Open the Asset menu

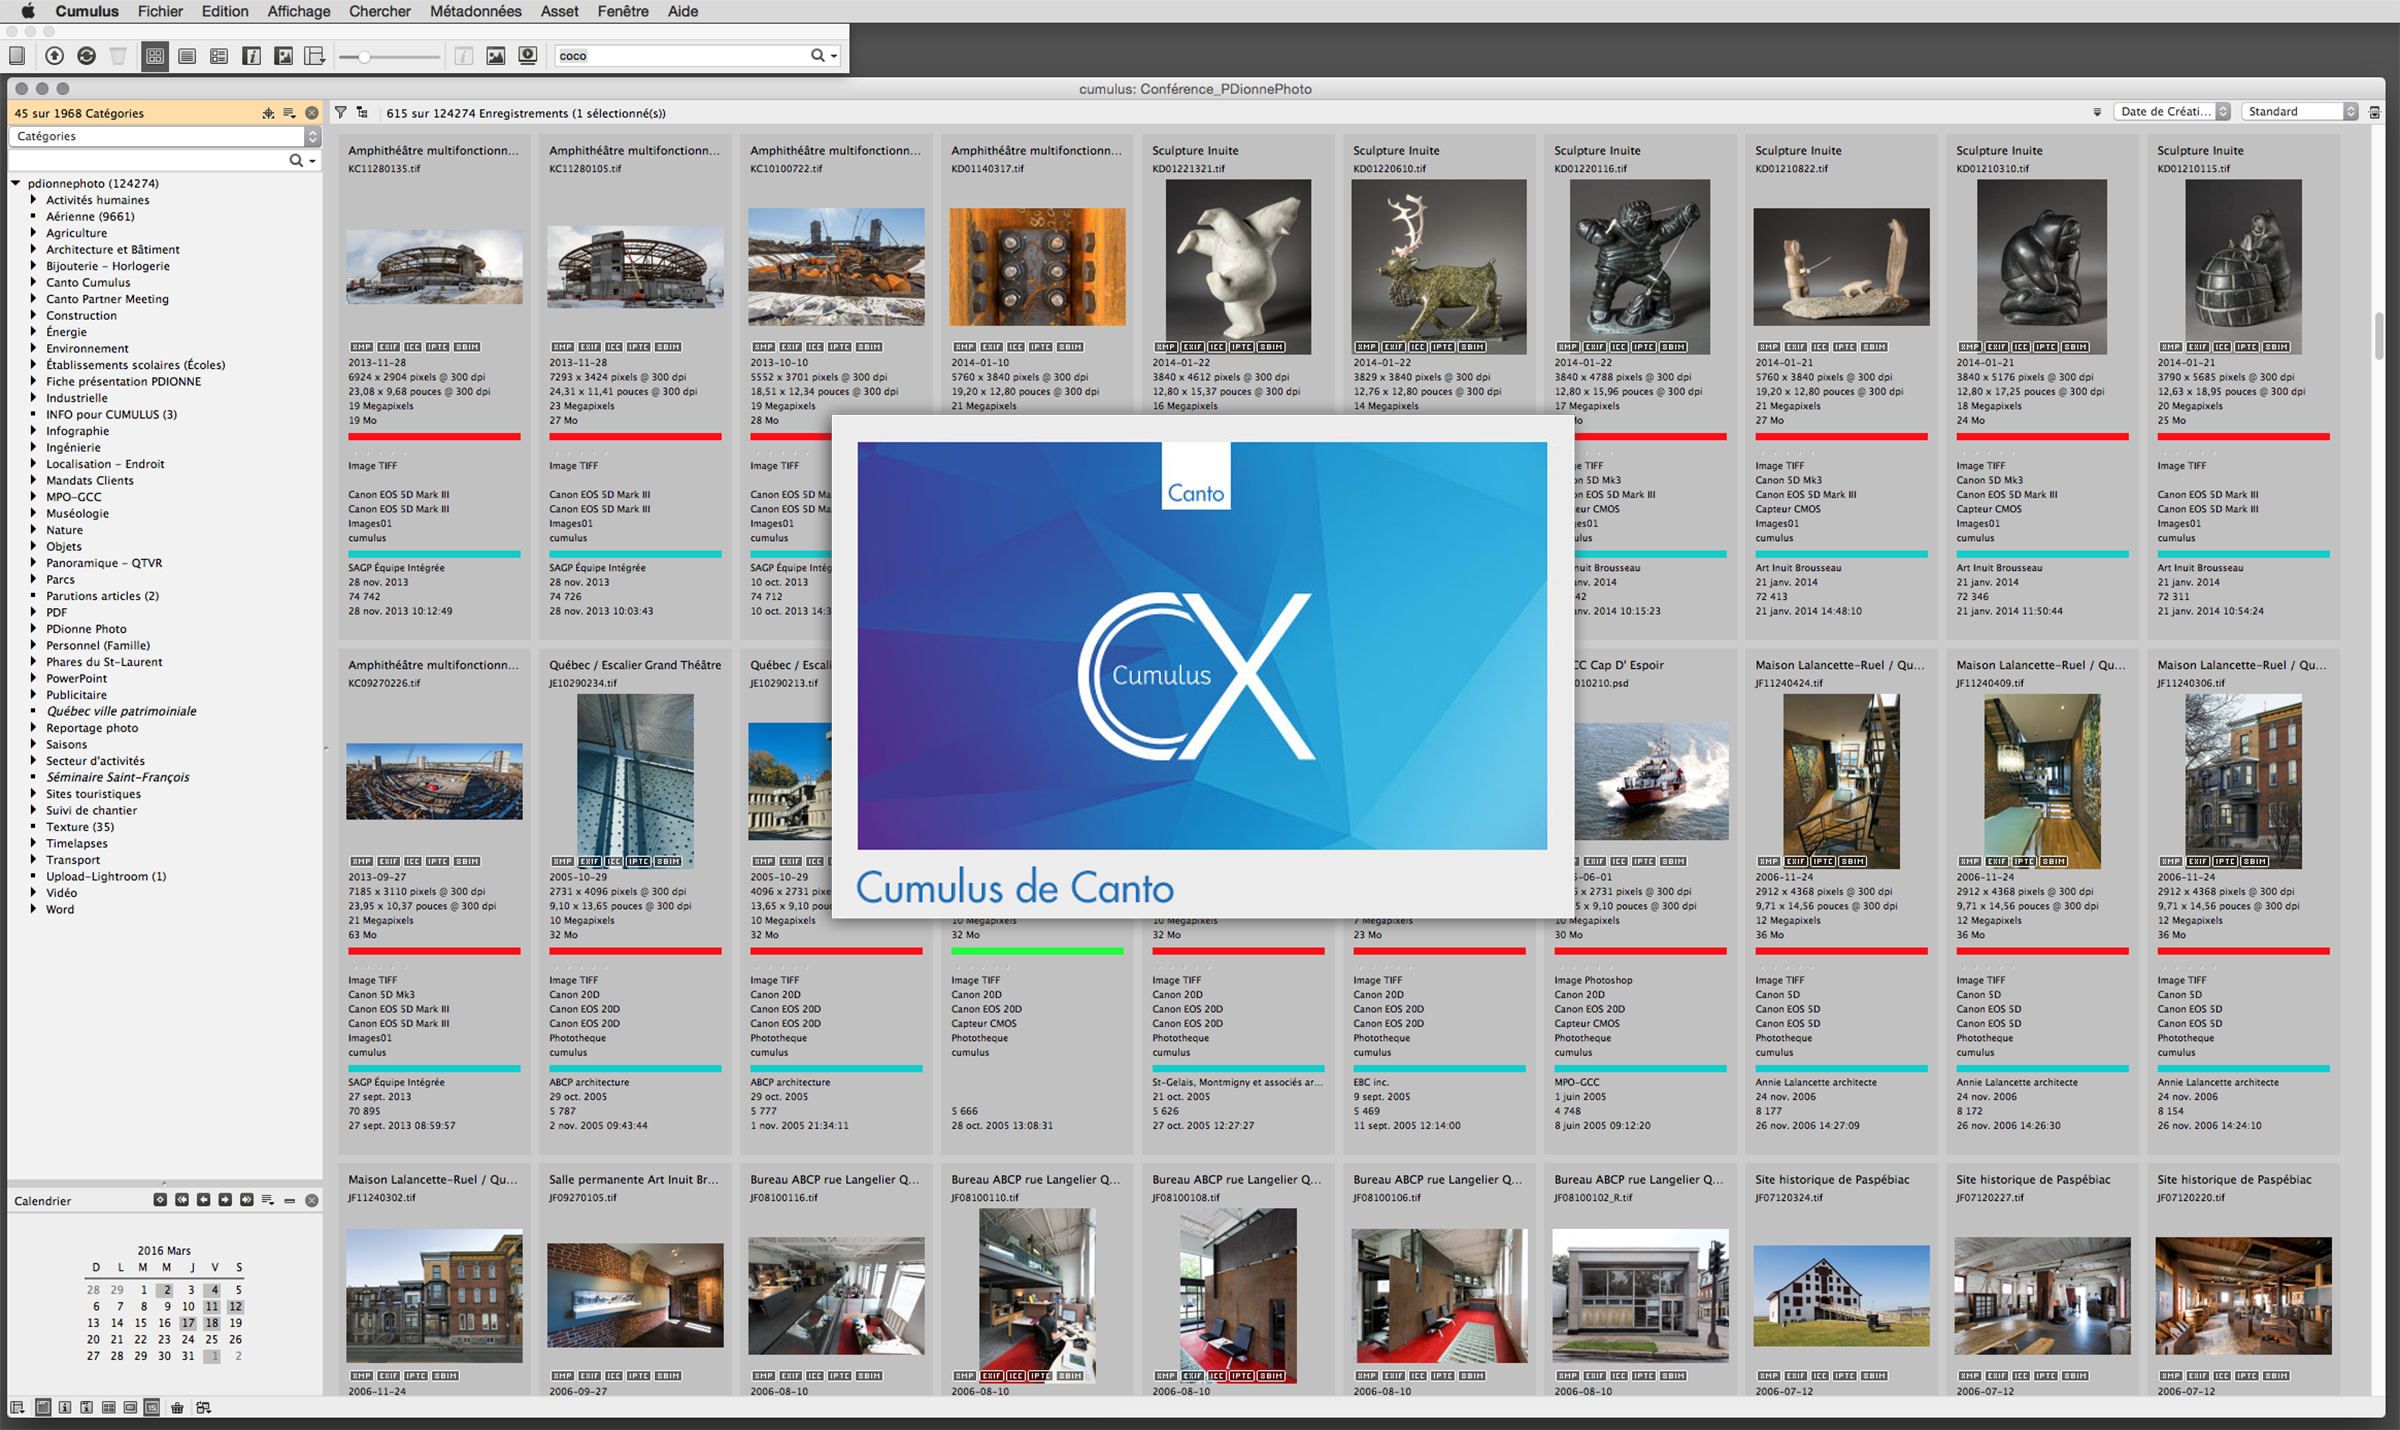559,11
